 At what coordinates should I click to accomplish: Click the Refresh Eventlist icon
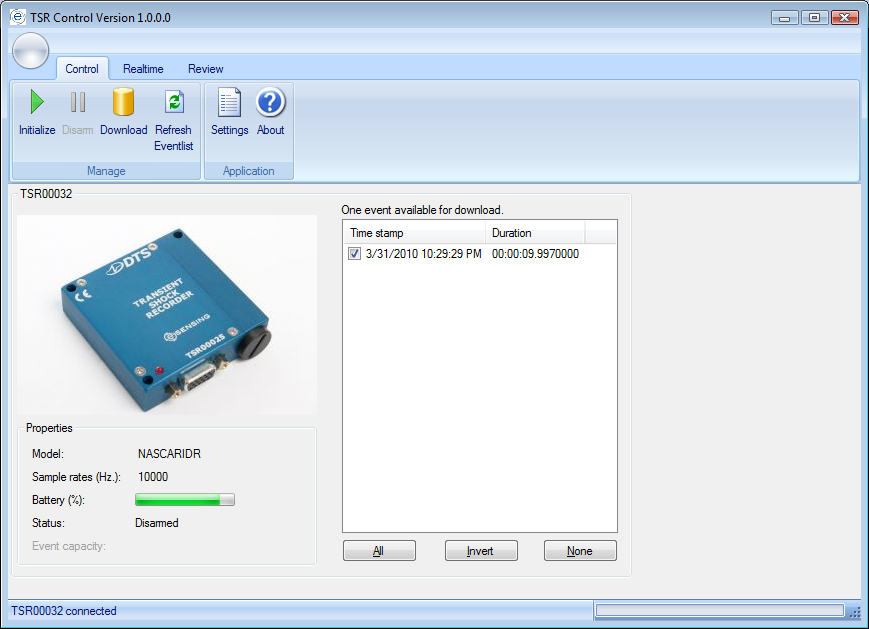[x=174, y=102]
